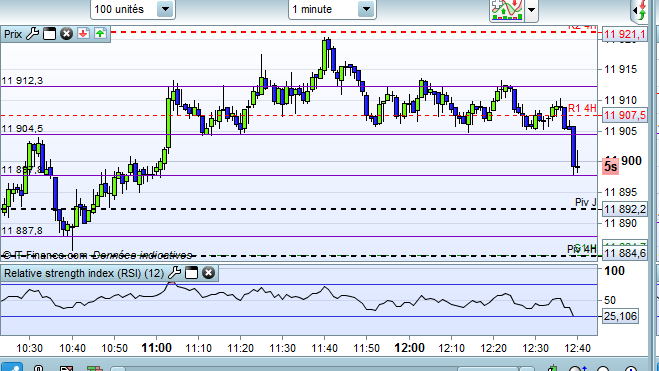Maximize the RSI indicator panel

pyautogui.click(x=191, y=273)
